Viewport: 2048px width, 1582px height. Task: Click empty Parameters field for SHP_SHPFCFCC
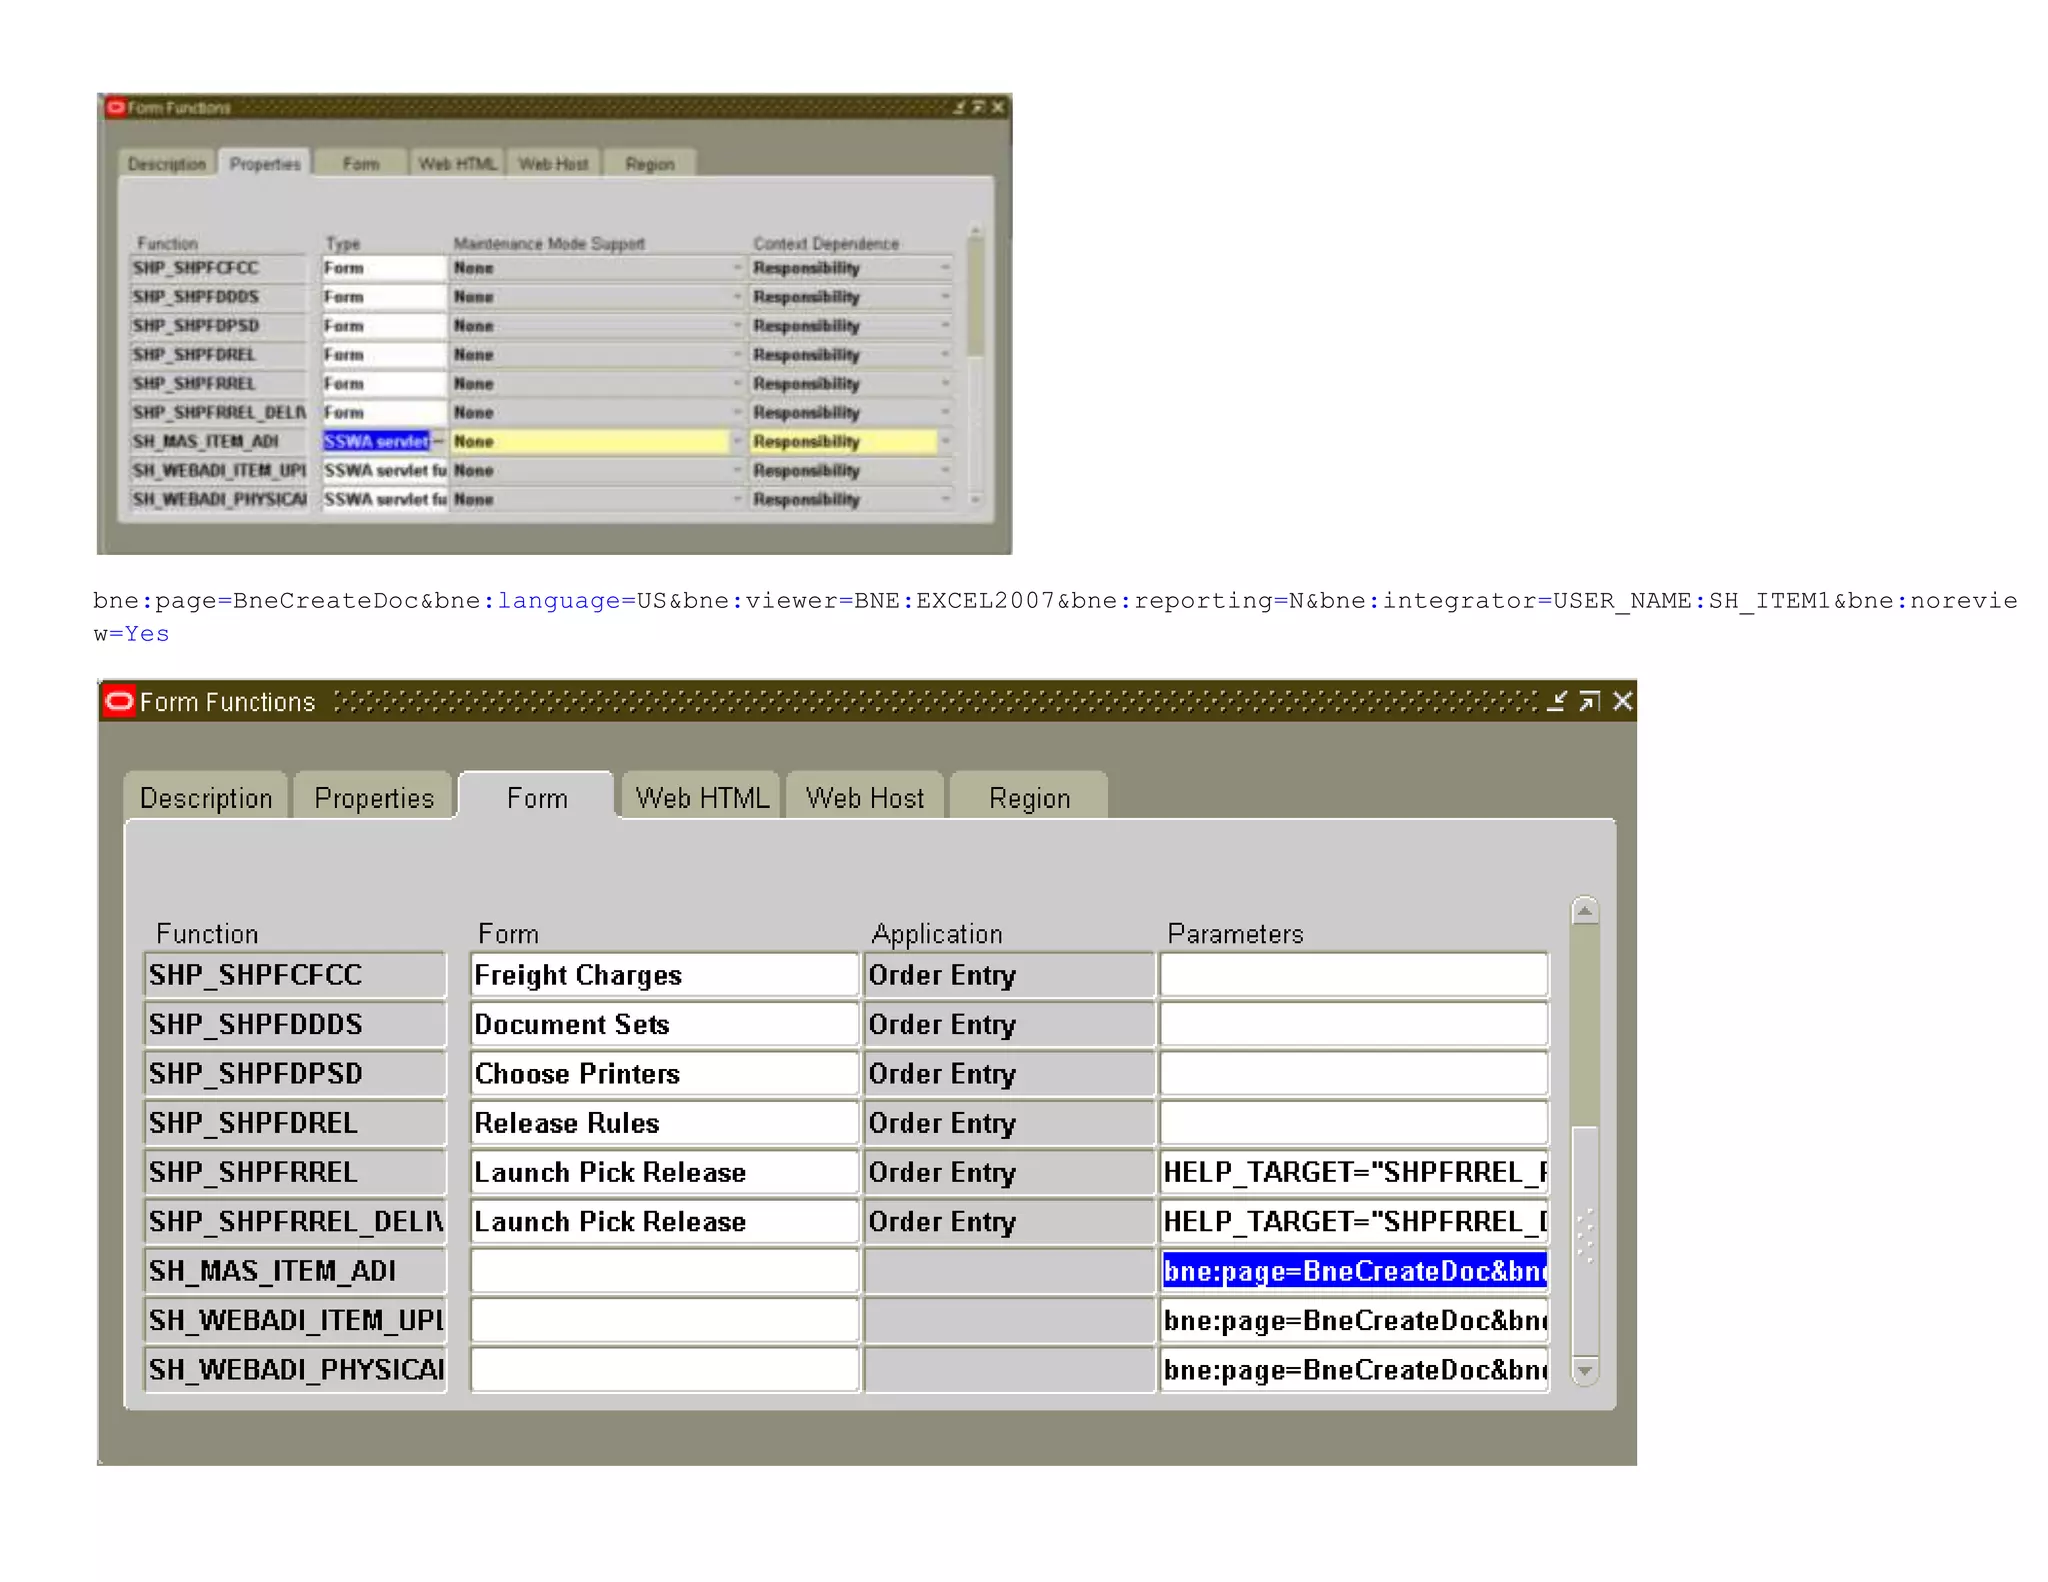1354,975
